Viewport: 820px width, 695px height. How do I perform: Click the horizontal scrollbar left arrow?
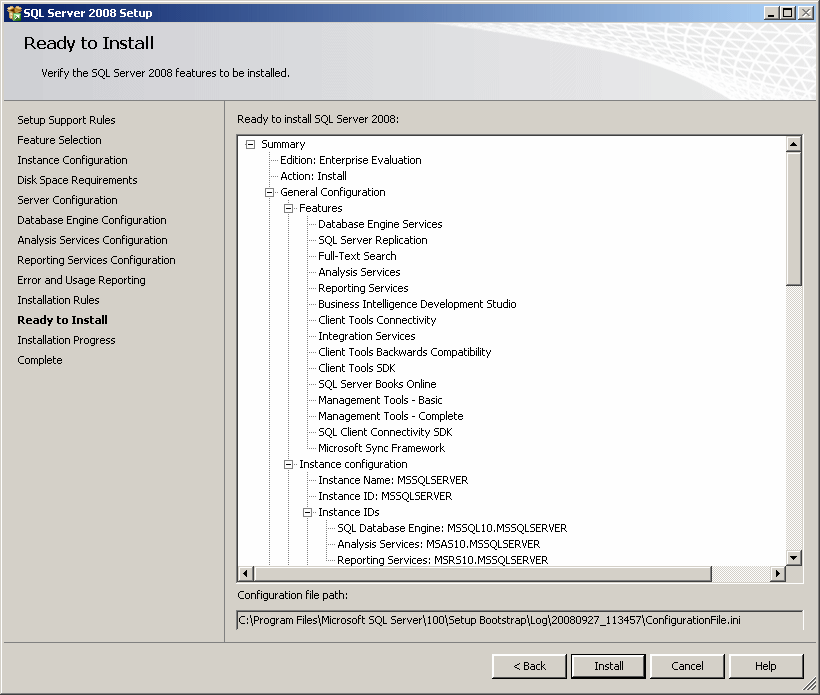point(246,574)
